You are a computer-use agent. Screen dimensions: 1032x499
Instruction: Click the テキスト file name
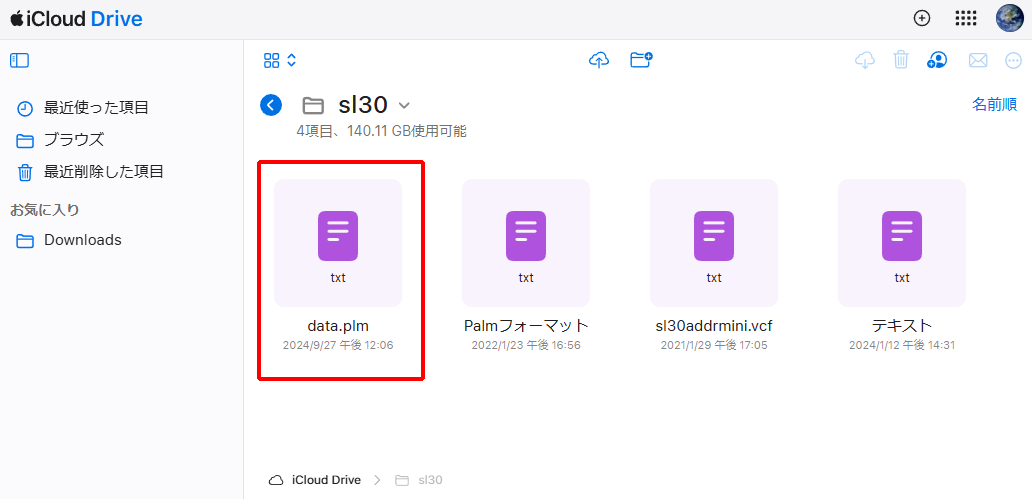pyautogui.click(x=902, y=325)
